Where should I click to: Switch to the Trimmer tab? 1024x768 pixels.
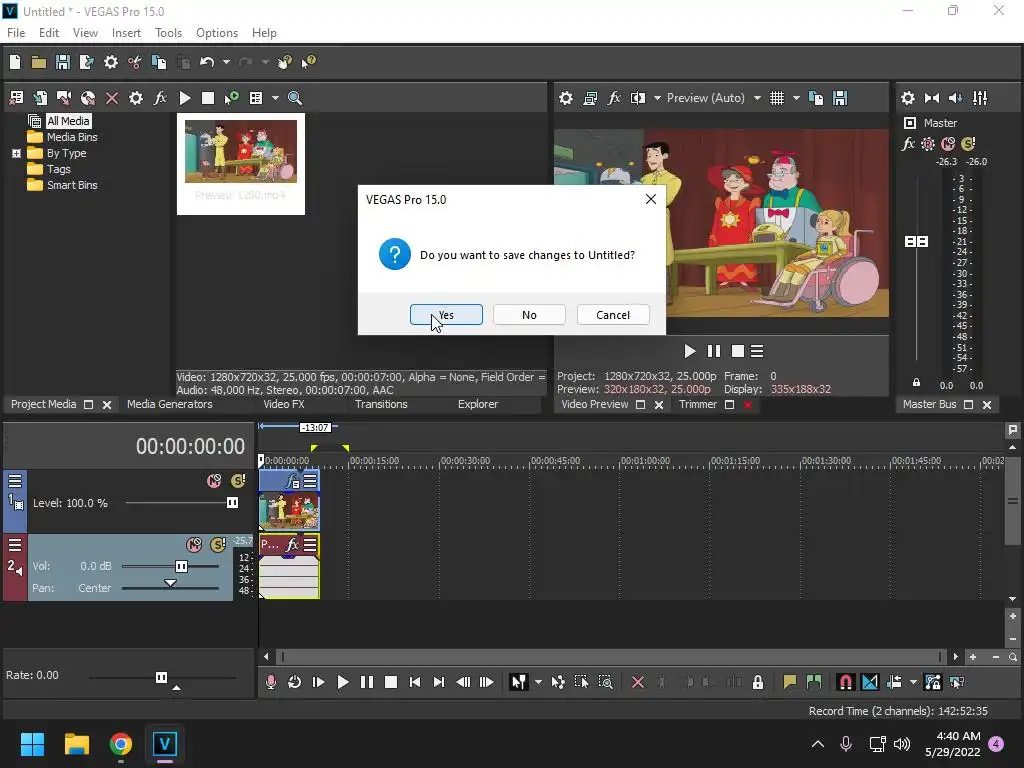pyautogui.click(x=697, y=404)
